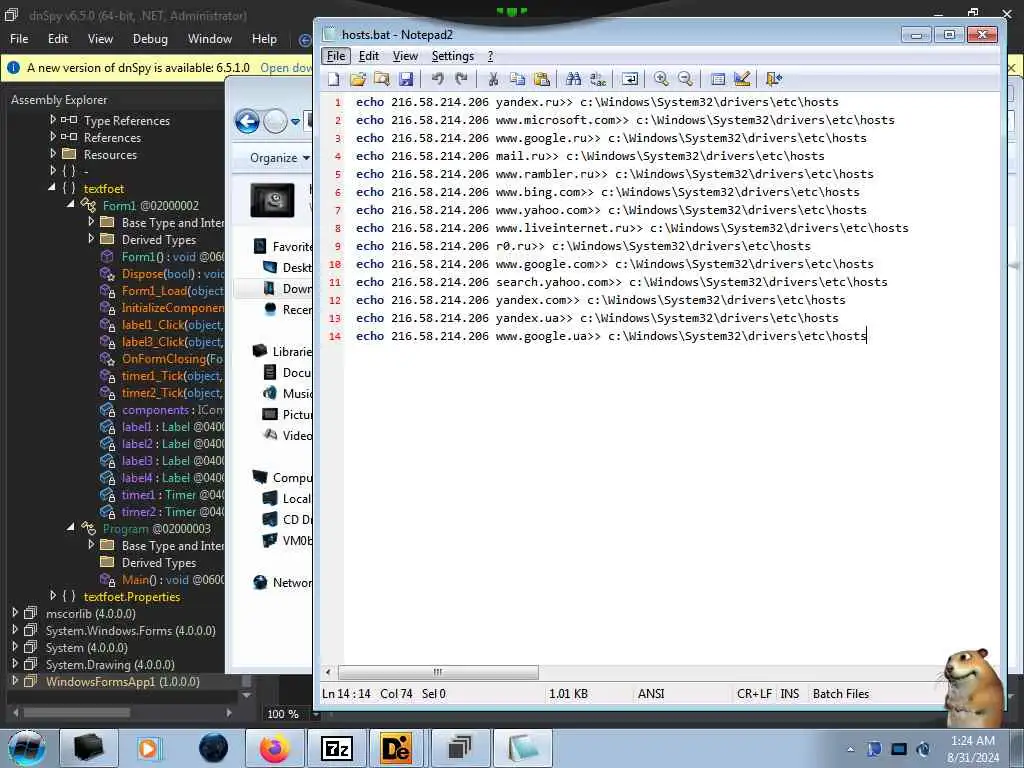Click the Cut scissors icon in Notepad2
Image resolution: width=1024 pixels, height=768 pixels.
(x=493, y=79)
